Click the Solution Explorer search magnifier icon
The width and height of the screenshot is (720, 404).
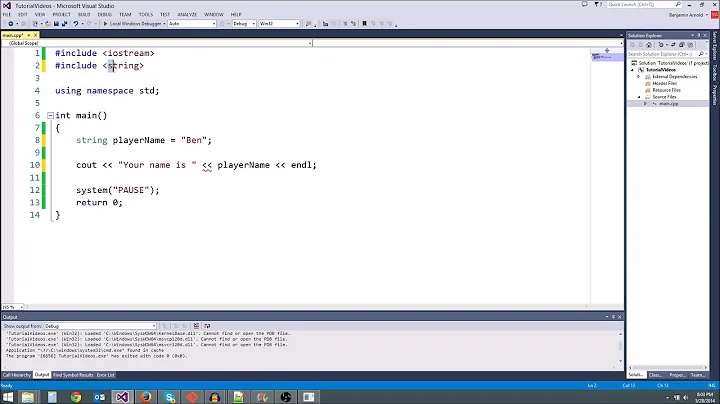pyautogui.click(x=701, y=54)
